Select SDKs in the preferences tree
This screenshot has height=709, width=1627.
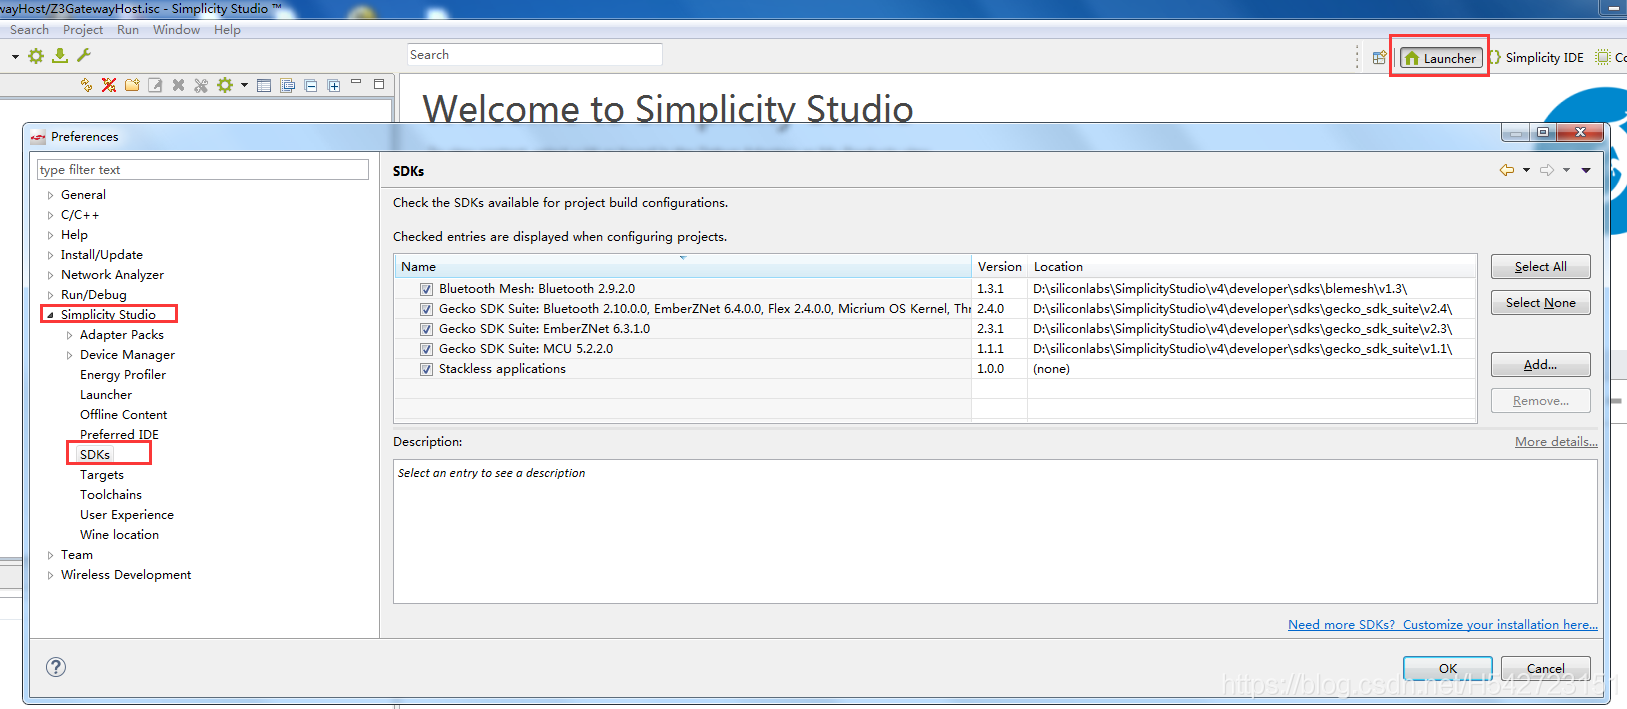pyautogui.click(x=95, y=455)
